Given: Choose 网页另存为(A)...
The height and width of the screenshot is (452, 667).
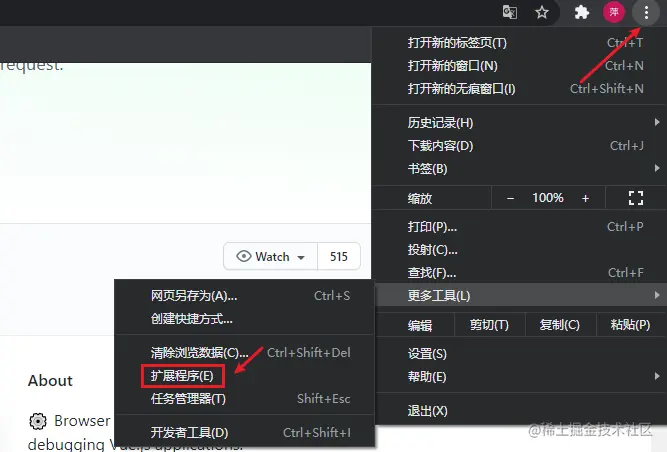Looking at the screenshot, I should (245, 296).
